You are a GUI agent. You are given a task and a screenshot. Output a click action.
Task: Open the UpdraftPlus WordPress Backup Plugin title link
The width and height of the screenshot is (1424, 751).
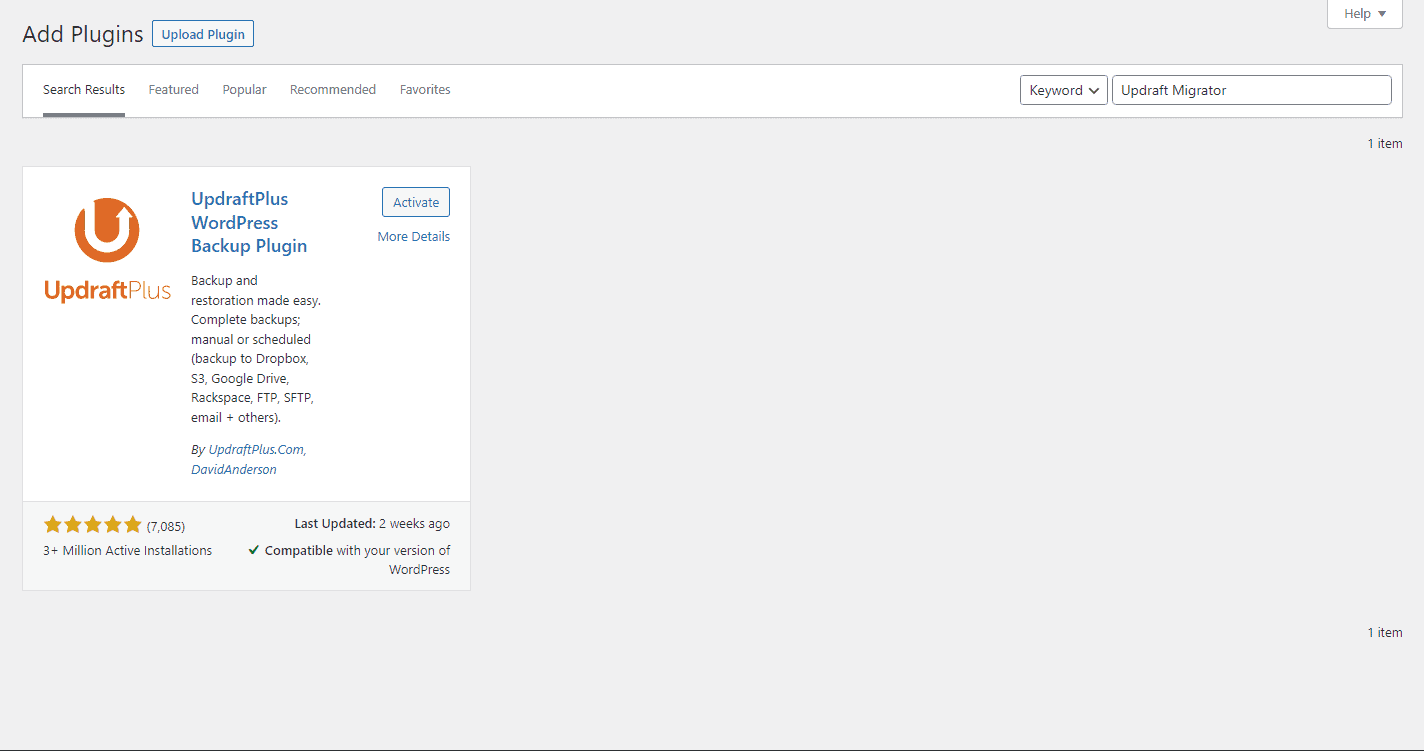coord(249,222)
